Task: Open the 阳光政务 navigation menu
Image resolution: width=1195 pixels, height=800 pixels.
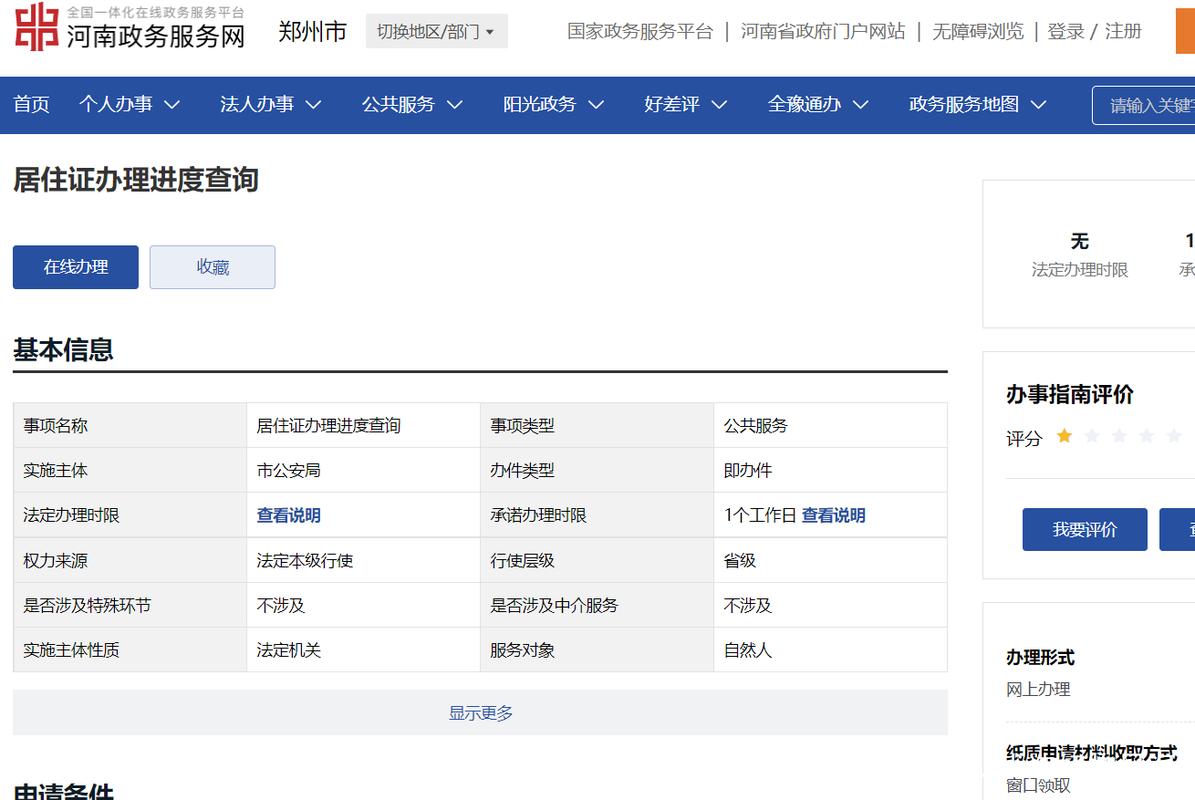Action: [553, 105]
